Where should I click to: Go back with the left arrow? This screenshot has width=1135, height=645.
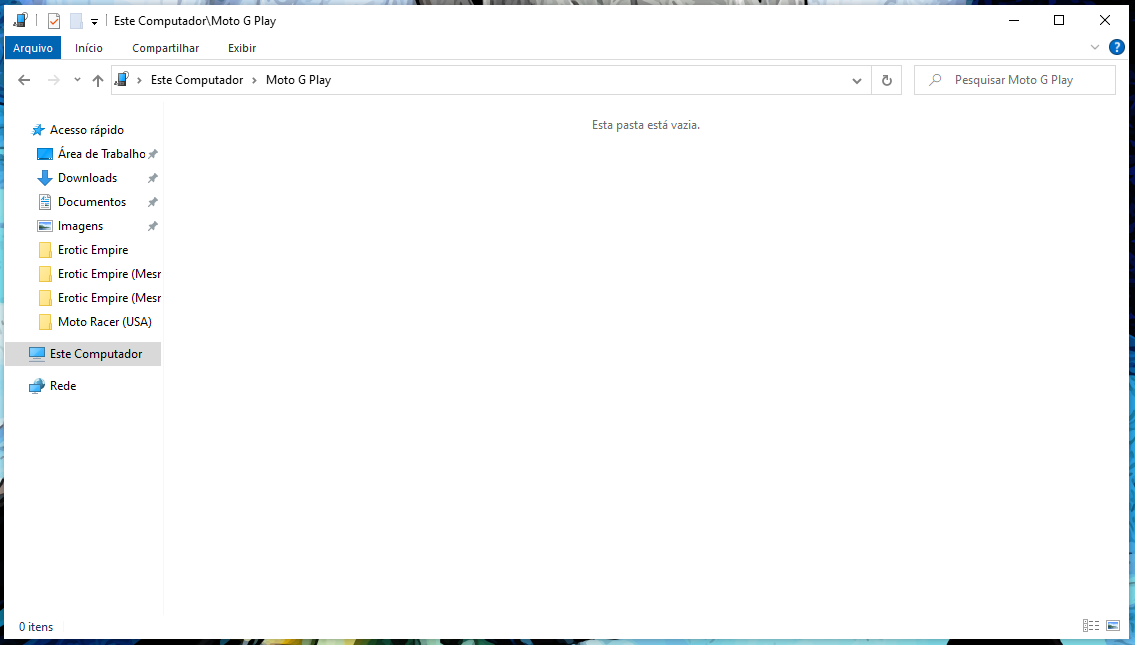[x=24, y=80]
